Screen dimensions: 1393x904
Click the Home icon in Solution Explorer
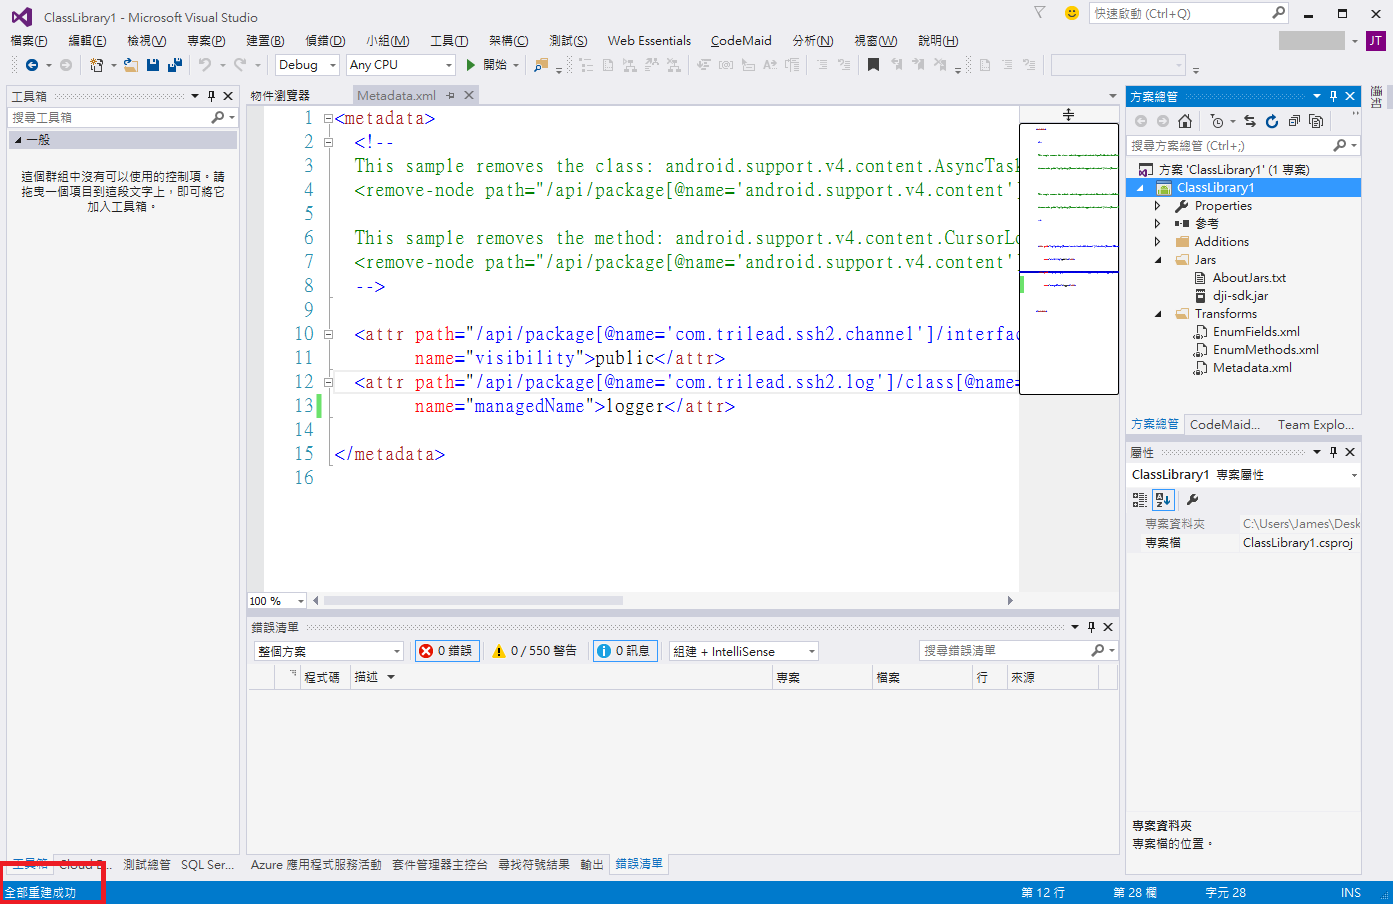(x=1185, y=121)
